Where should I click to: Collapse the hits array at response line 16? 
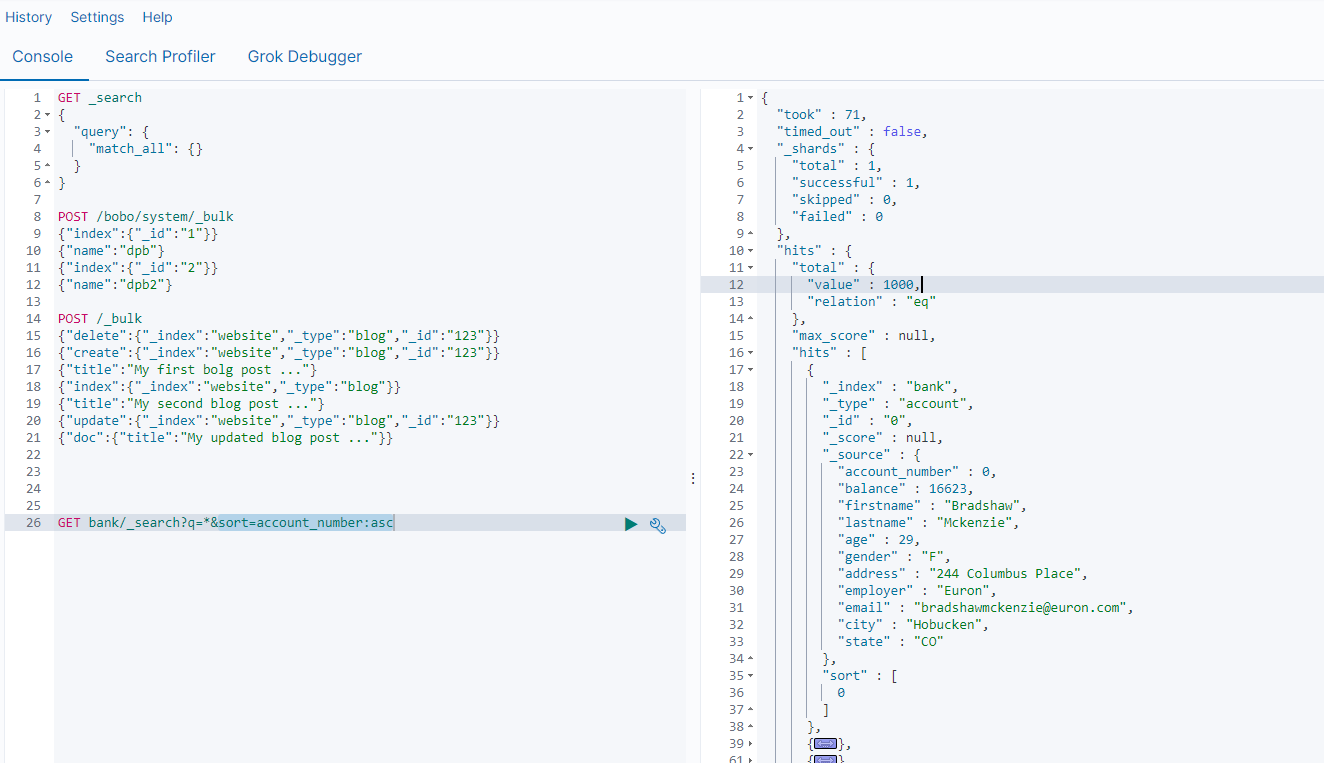[751, 353]
